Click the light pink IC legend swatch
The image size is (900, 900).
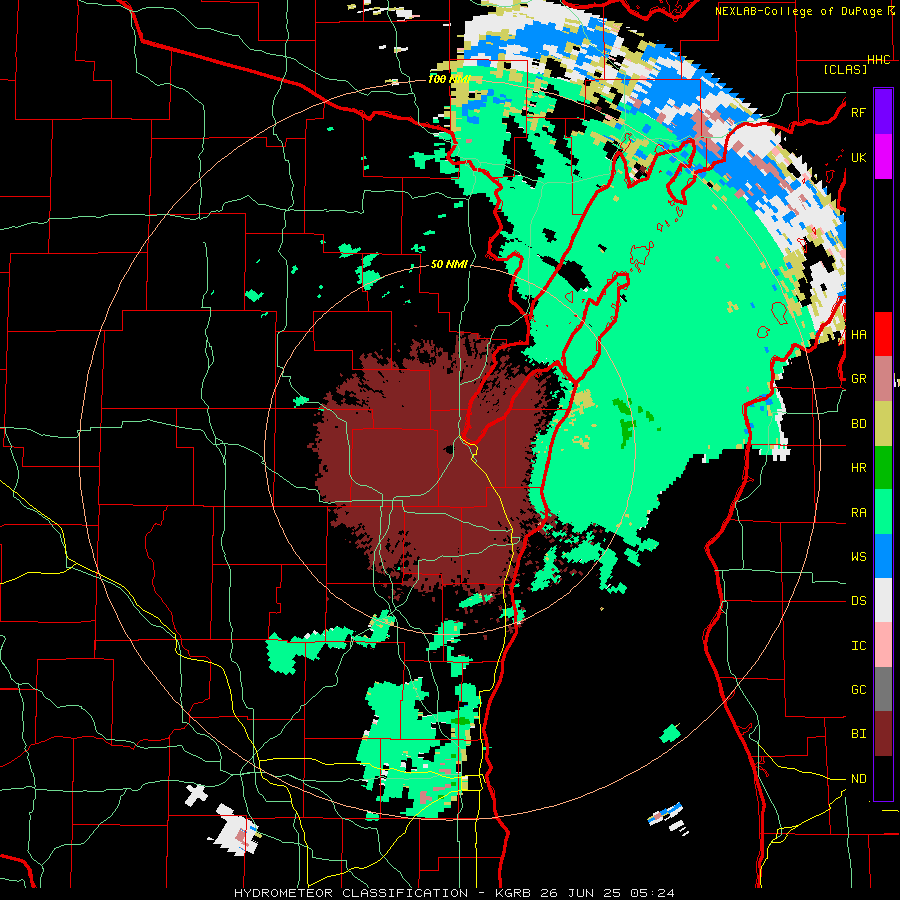[883, 645]
